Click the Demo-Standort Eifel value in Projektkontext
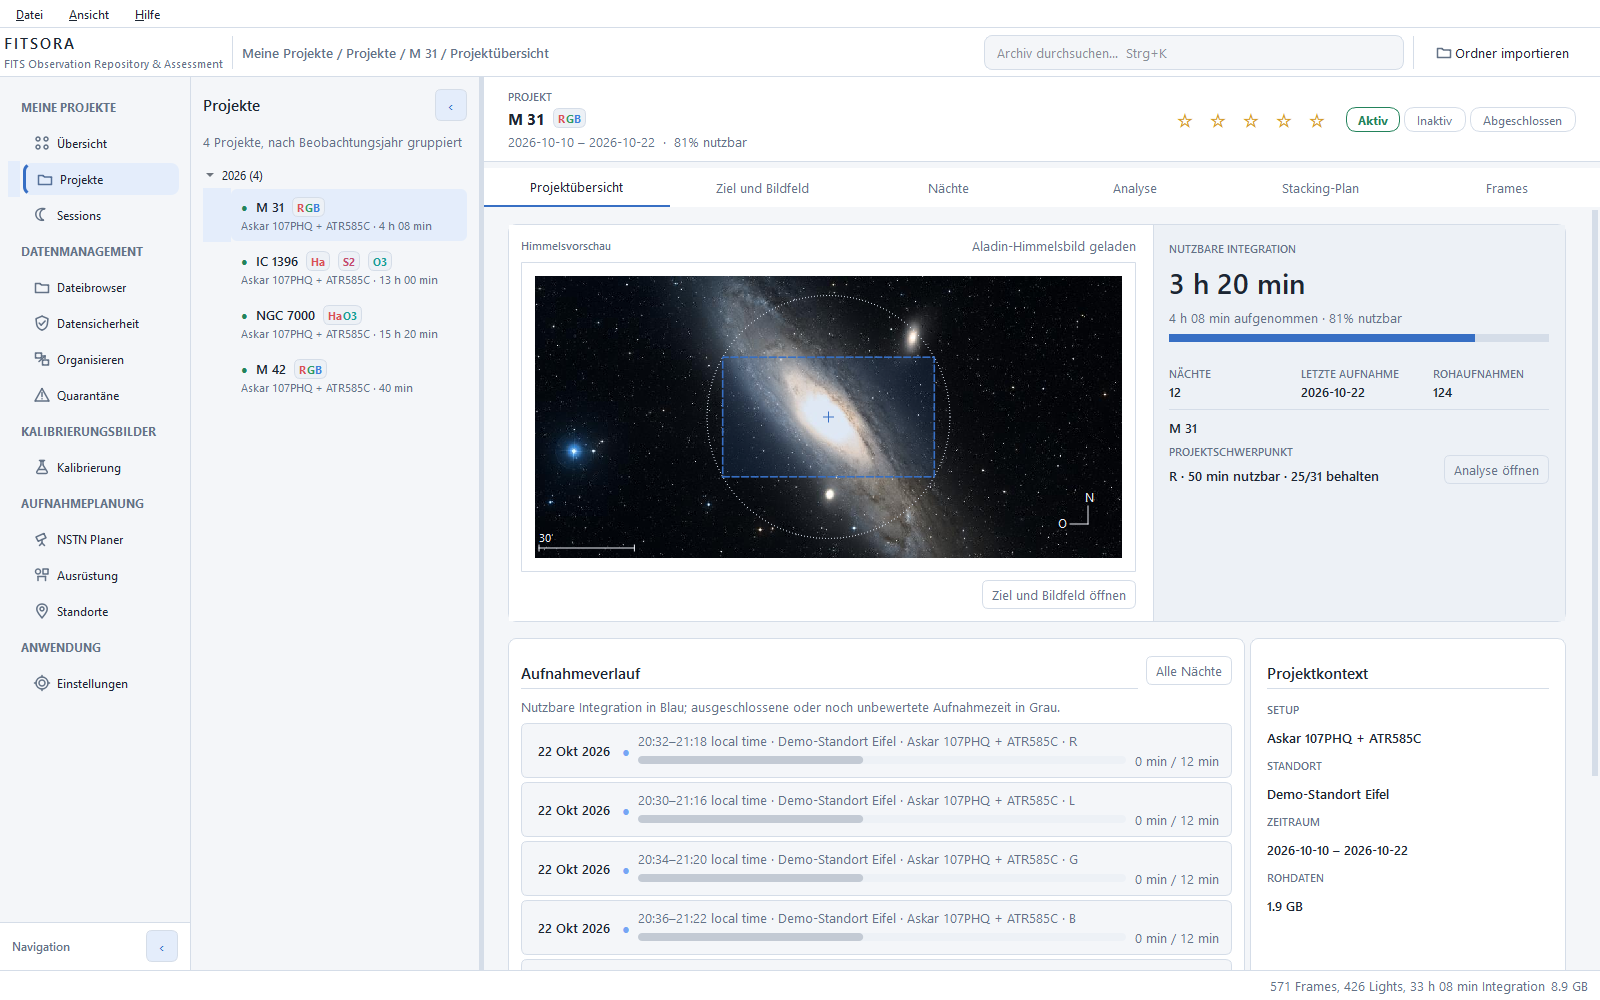The image size is (1600, 1000). 1328,794
